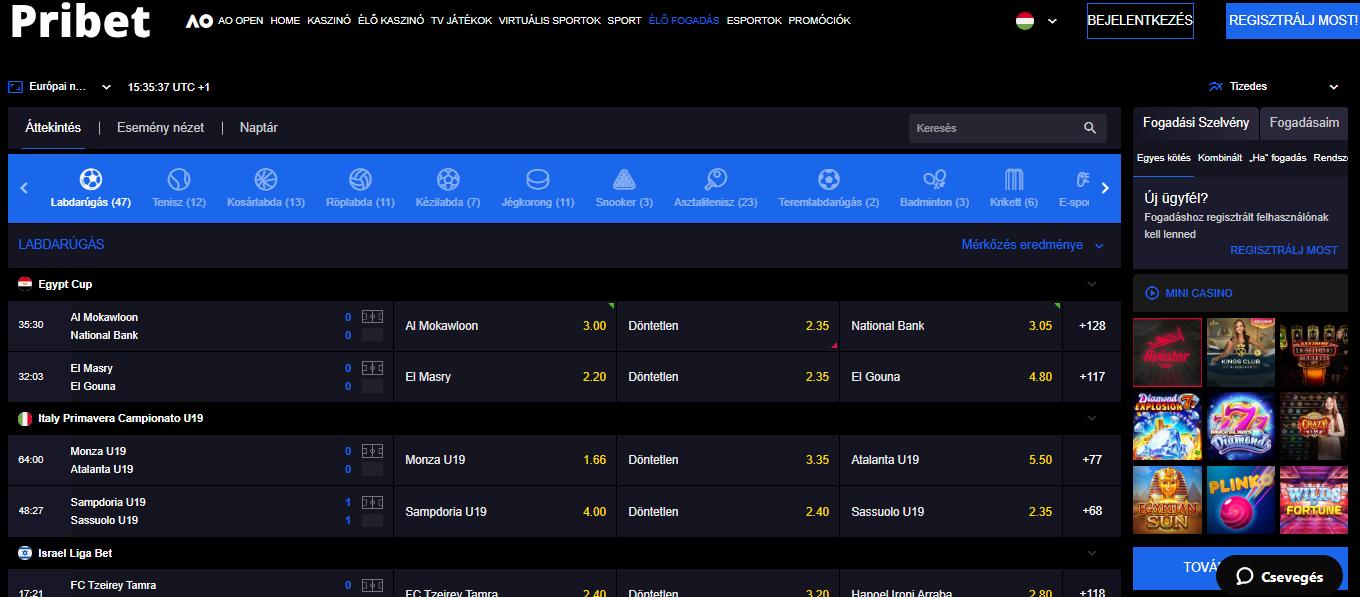
Task: Select the Badminton sport icon
Action: pos(935,179)
